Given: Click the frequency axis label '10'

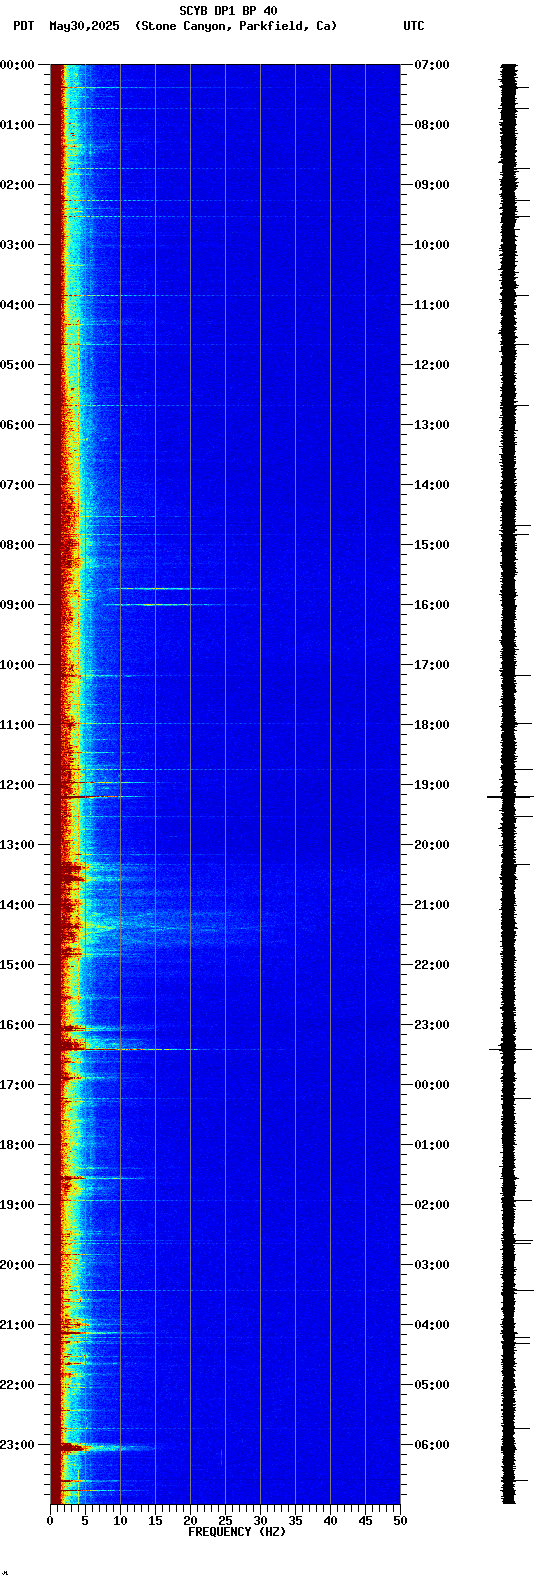Looking at the screenshot, I should pos(120,1521).
